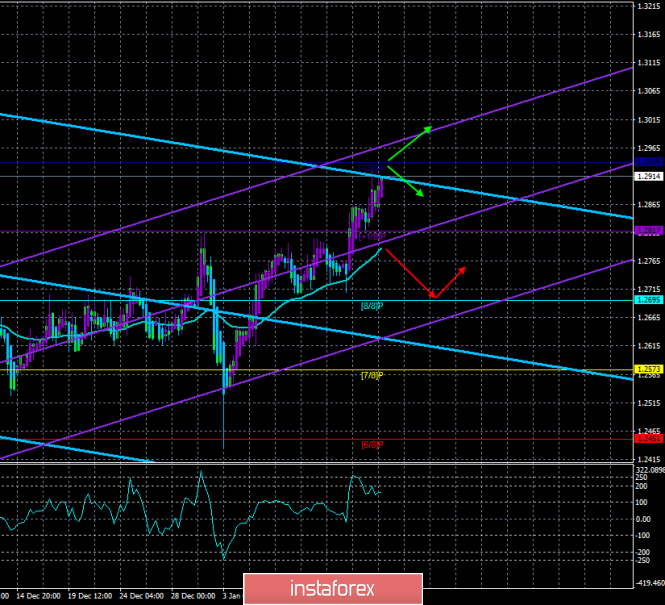Select the red 1.2451 price tag
This screenshot has width=665, height=605.
(647, 437)
